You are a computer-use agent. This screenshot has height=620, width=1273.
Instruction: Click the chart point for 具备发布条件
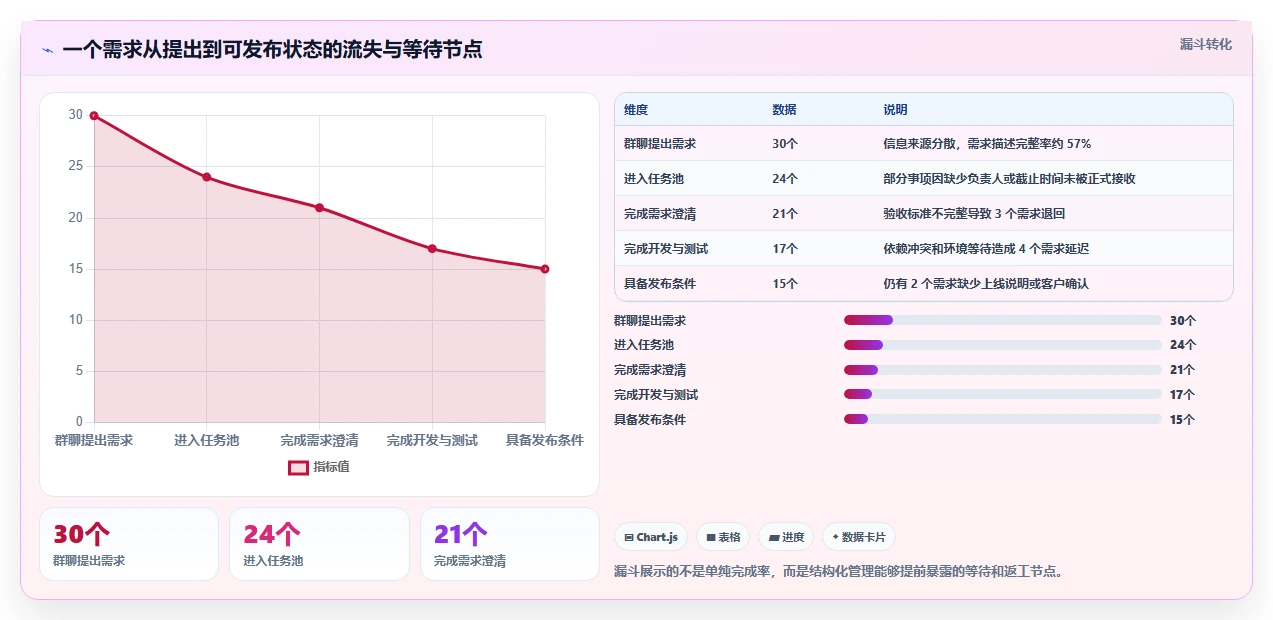pos(545,269)
